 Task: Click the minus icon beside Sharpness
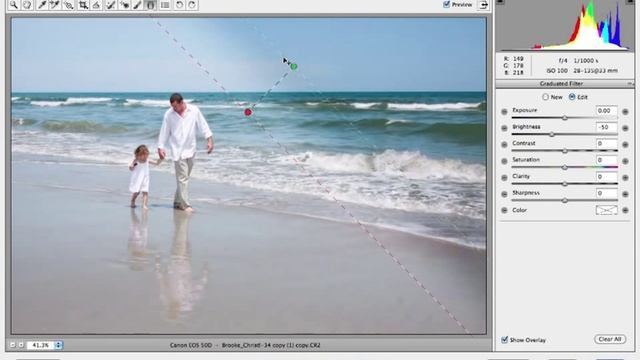[504, 194]
